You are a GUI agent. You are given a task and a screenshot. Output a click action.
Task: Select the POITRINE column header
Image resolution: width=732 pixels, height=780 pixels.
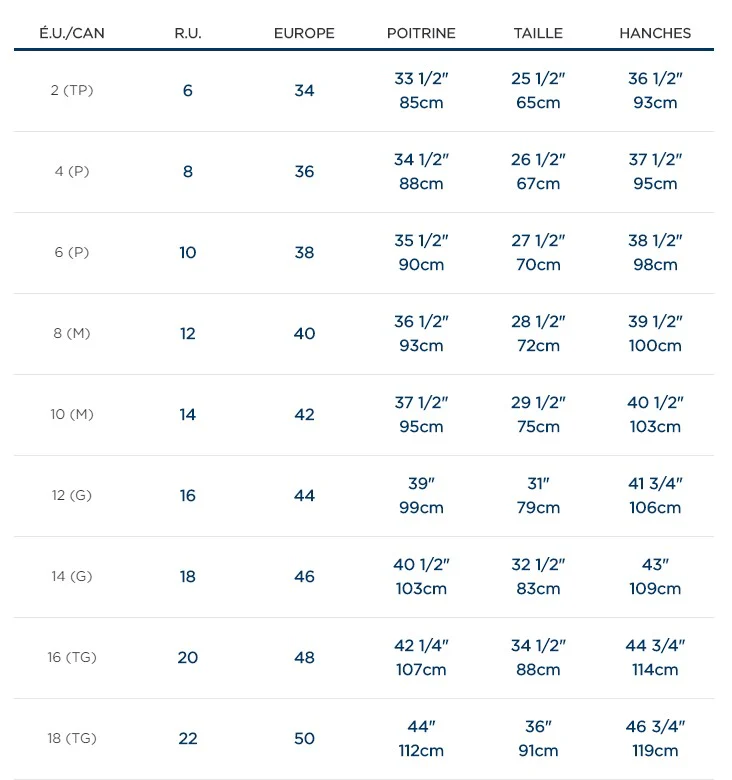tap(421, 33)
